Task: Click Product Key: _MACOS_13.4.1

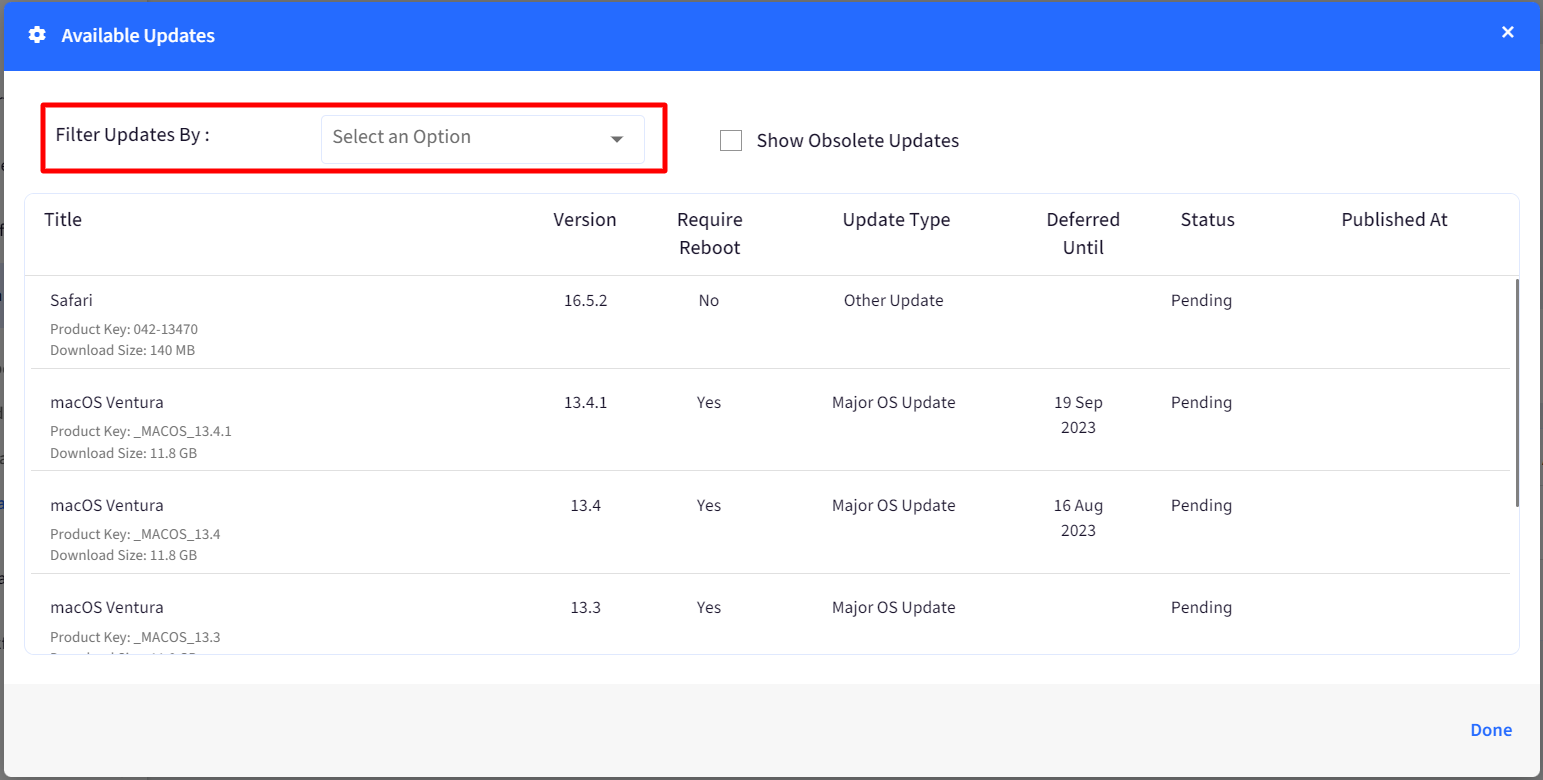Action: [141, 431]
